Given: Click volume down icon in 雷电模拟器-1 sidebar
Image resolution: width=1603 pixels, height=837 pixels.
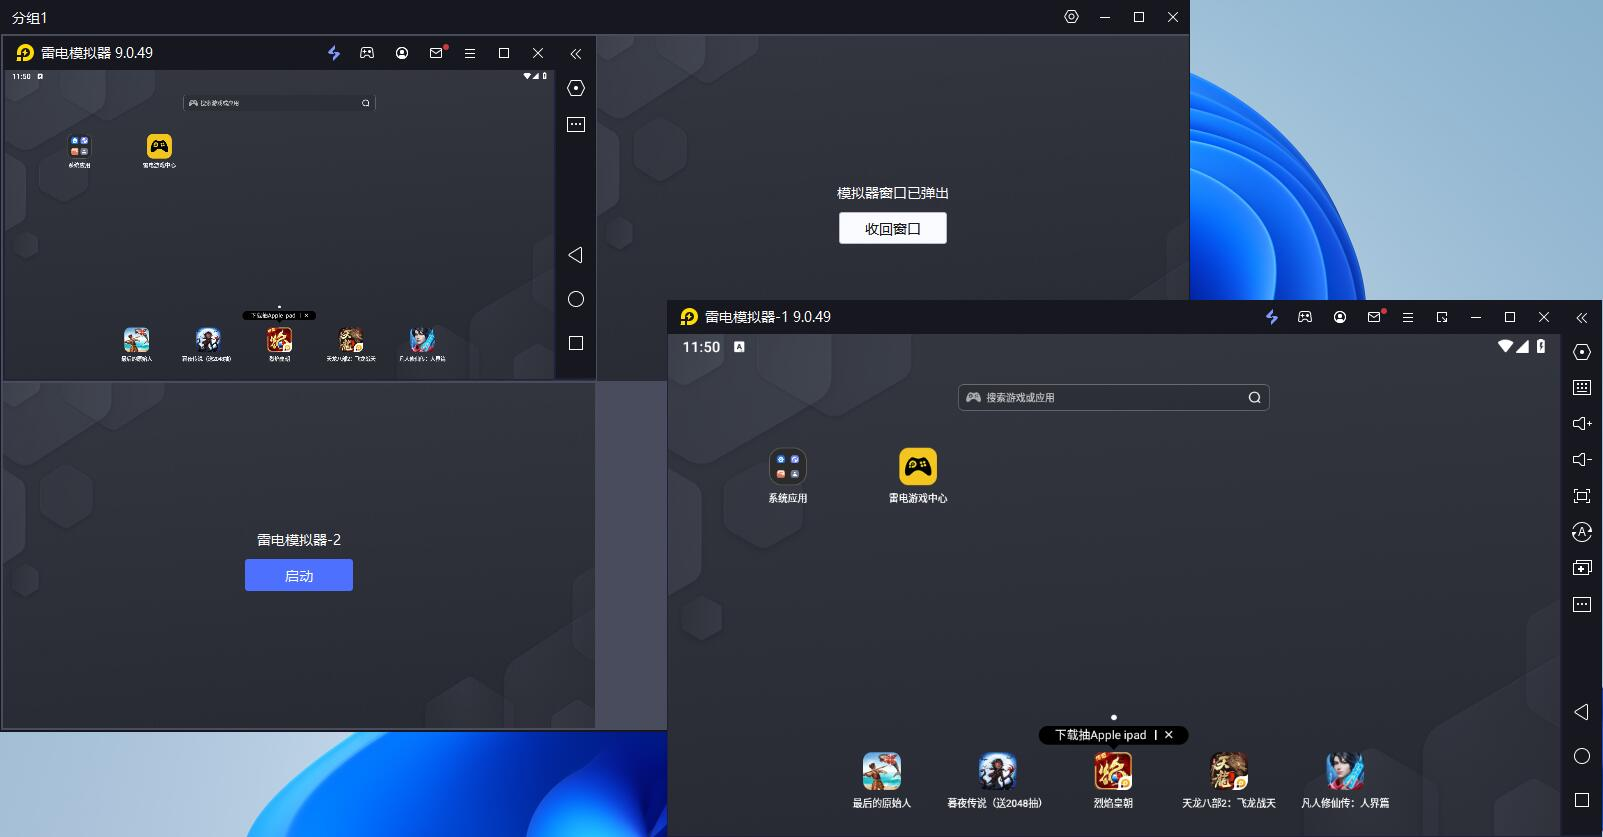Looking at the screenshot, I should [1581, 460].
